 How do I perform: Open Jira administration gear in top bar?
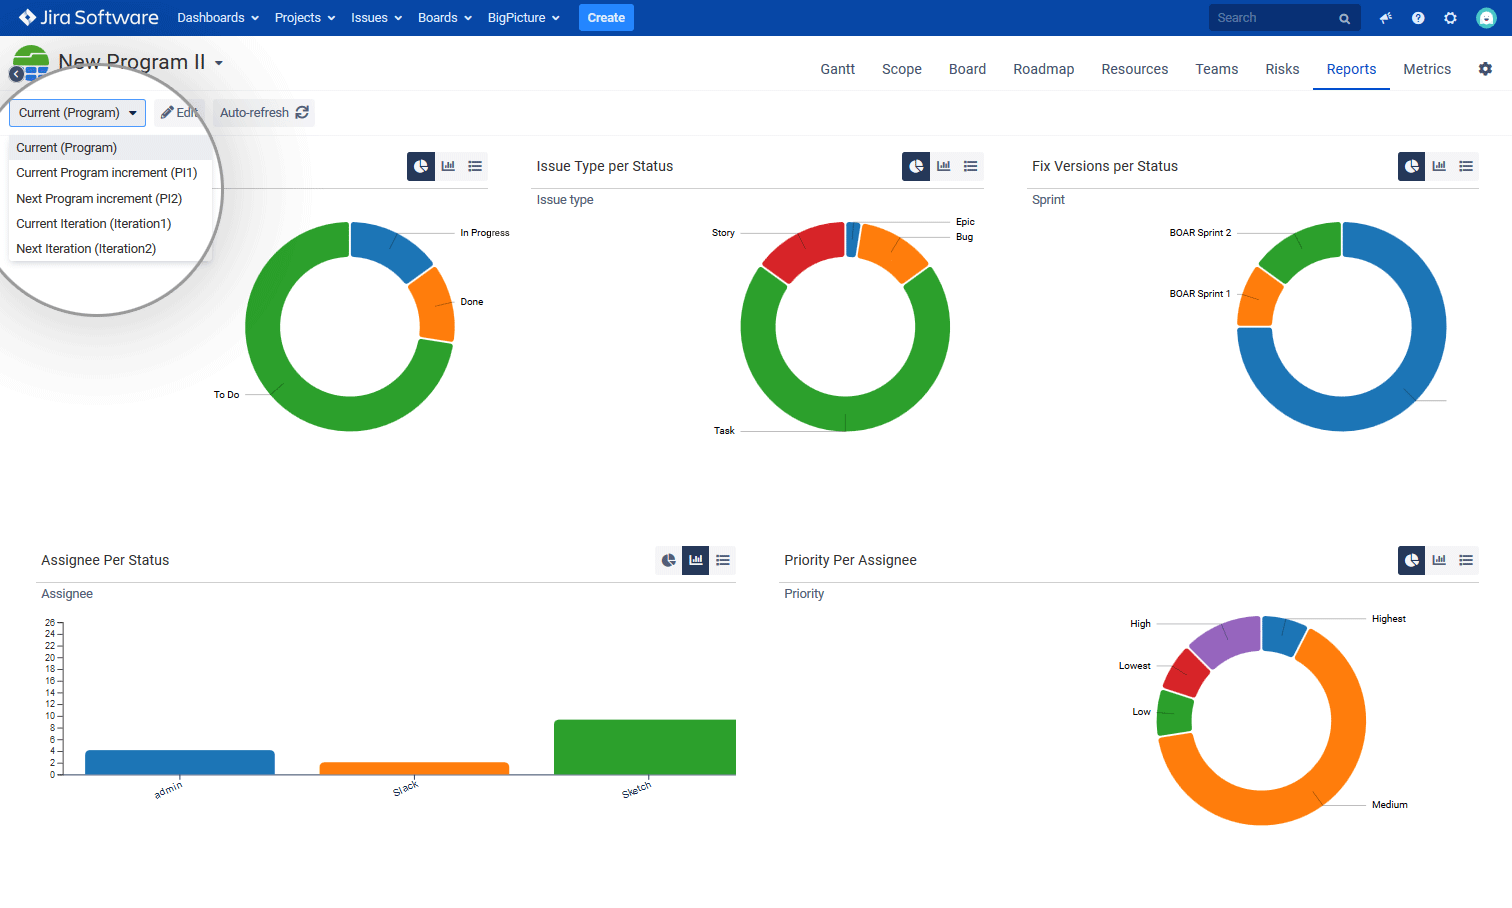click(1450, 18)
